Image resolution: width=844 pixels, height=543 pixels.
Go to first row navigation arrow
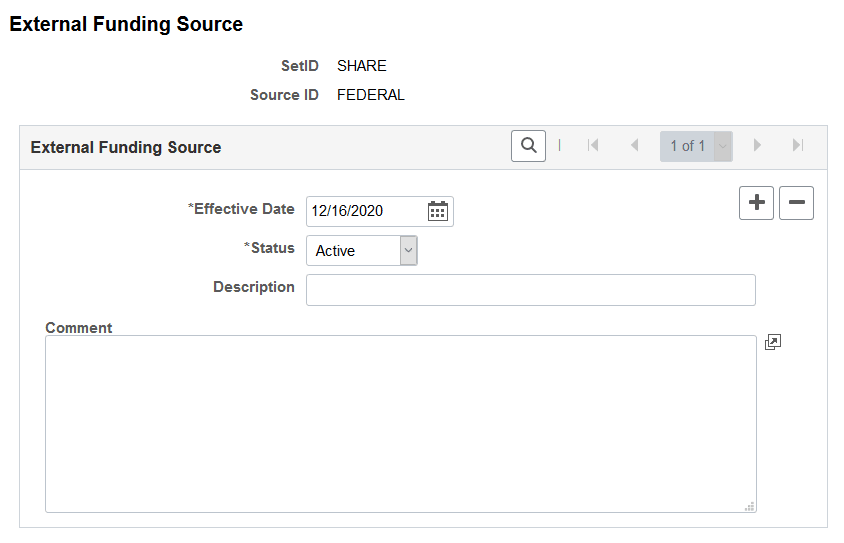point(593,145)
